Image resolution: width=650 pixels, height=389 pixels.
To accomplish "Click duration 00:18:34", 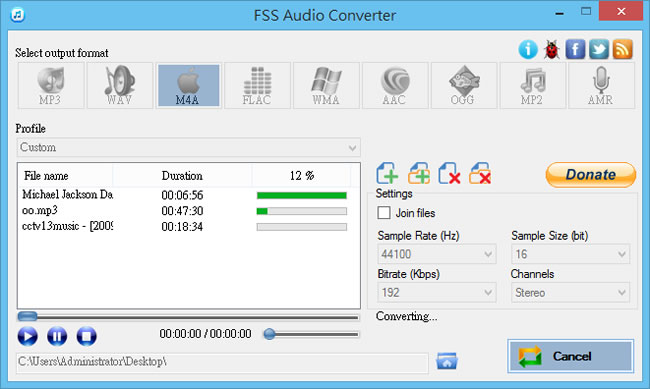I will [x=182, y=227].
